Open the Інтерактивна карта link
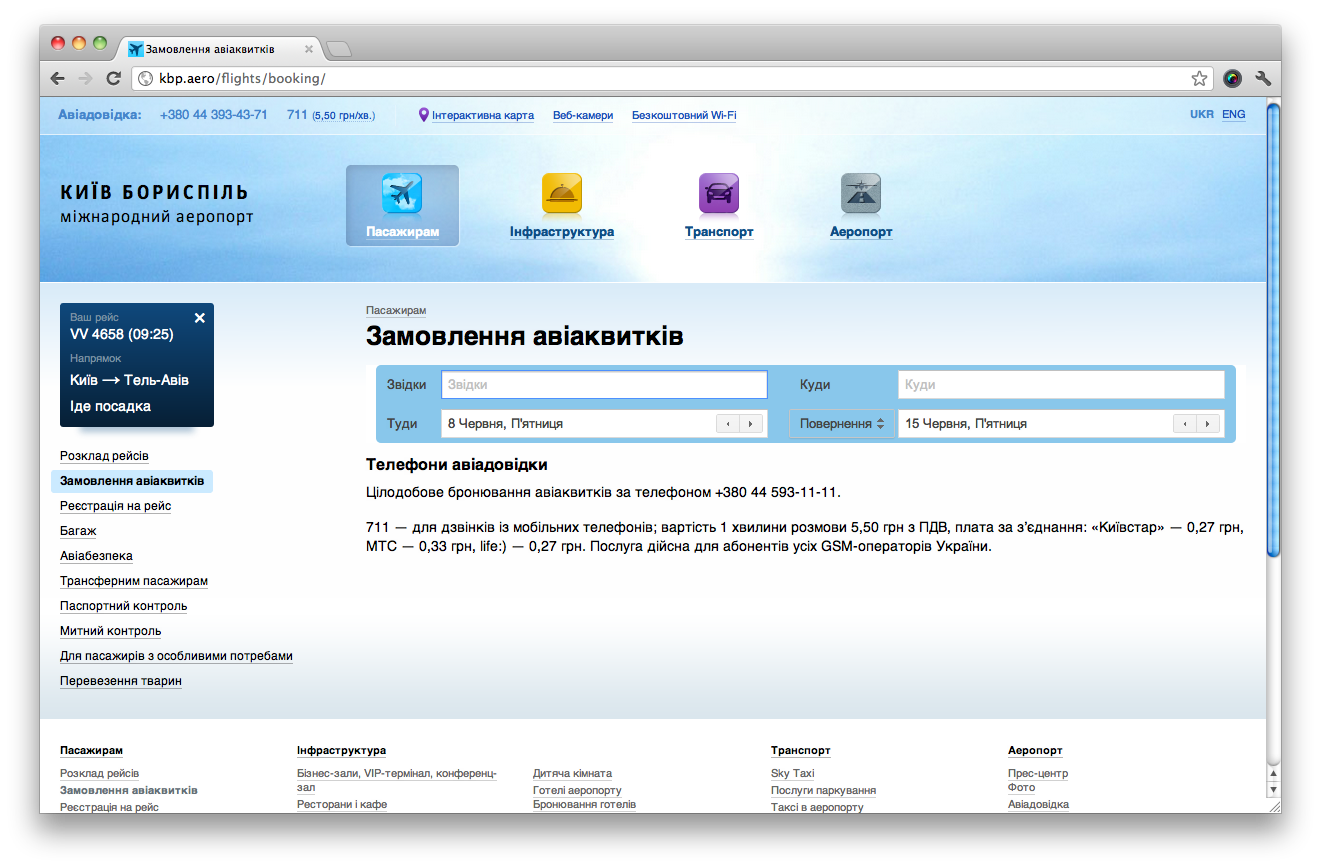 pyautogui.click(x=483, y=115)
